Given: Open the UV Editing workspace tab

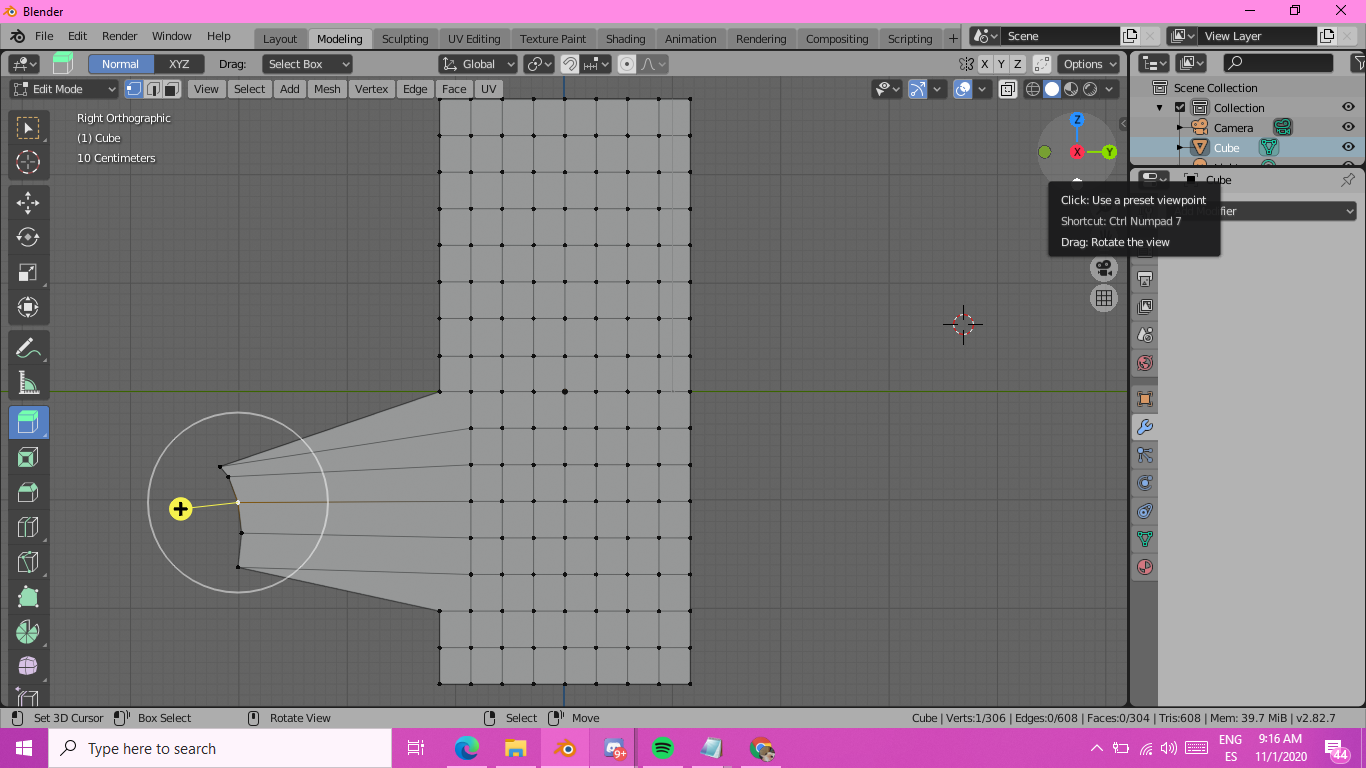Looking at the screenshot, I should coord(474,39).
